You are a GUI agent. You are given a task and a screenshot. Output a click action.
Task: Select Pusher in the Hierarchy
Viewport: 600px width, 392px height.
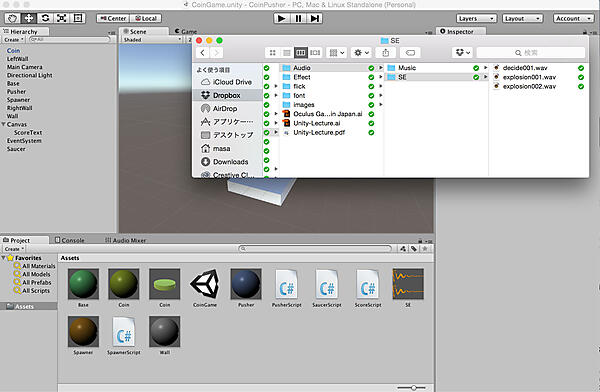point(16,91)
